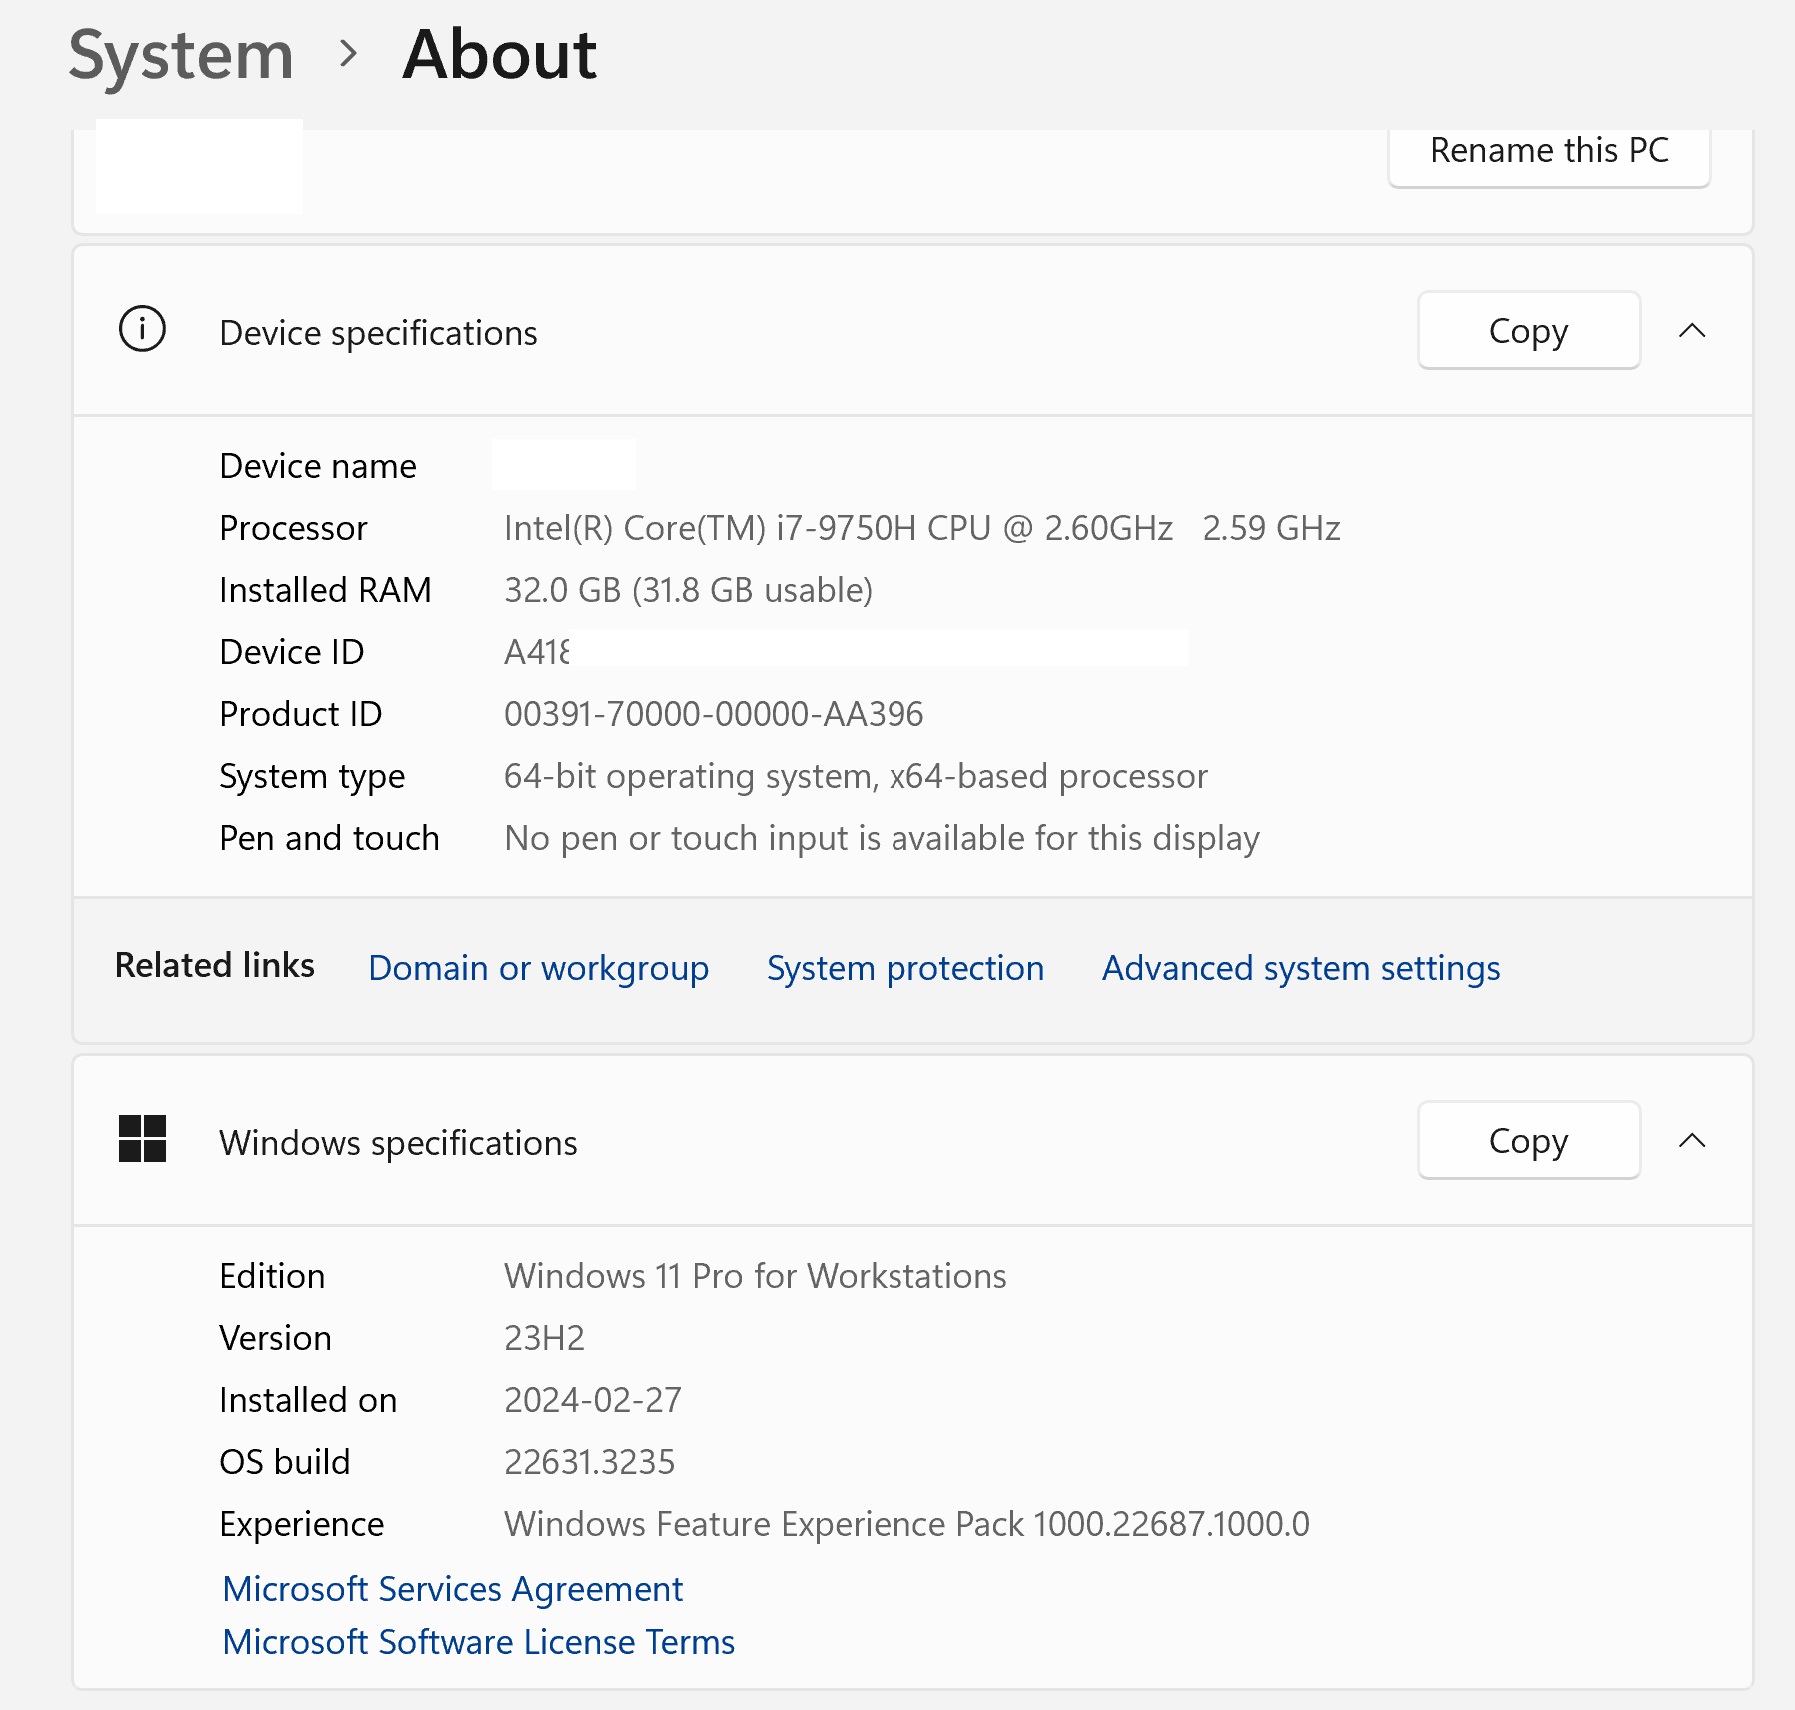The width and height of the screenshot is (1795, 1710).
Task: Collapse the Device specifications section
Action: [1691, 331]
